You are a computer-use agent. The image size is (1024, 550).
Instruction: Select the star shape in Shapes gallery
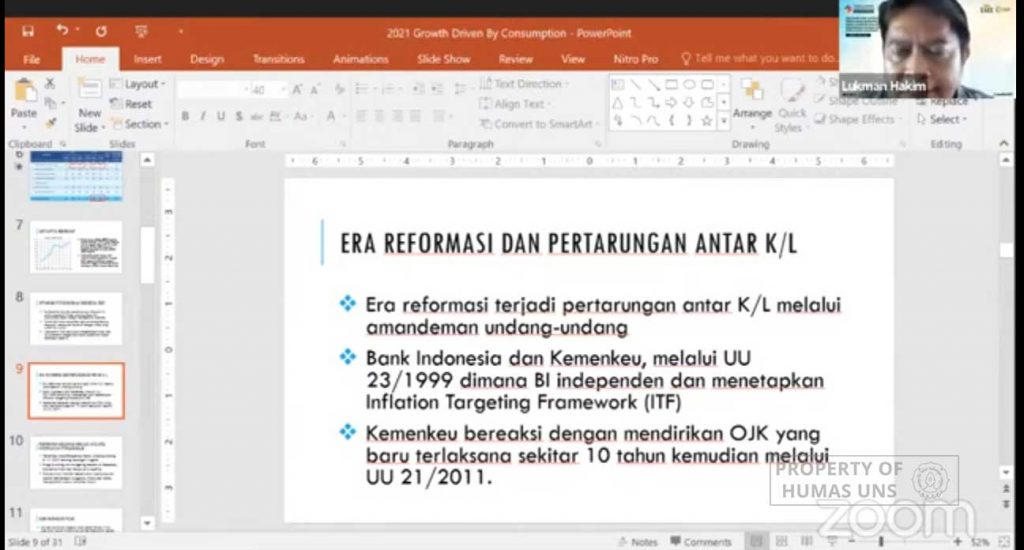(x=707, y=121)
